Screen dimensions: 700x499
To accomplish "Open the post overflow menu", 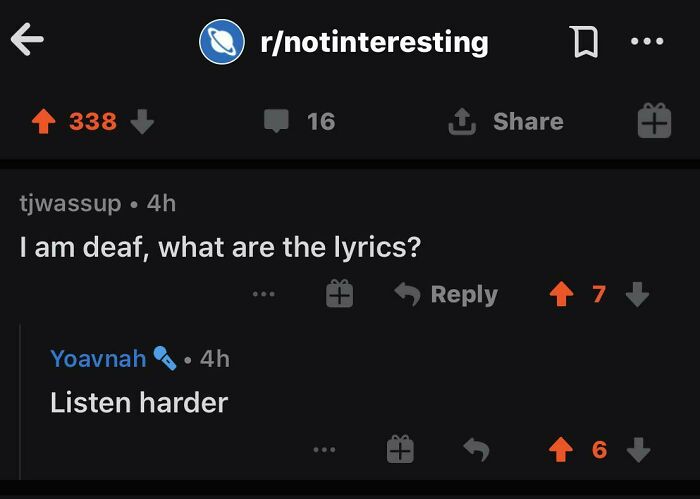I will tap(647, 42).
